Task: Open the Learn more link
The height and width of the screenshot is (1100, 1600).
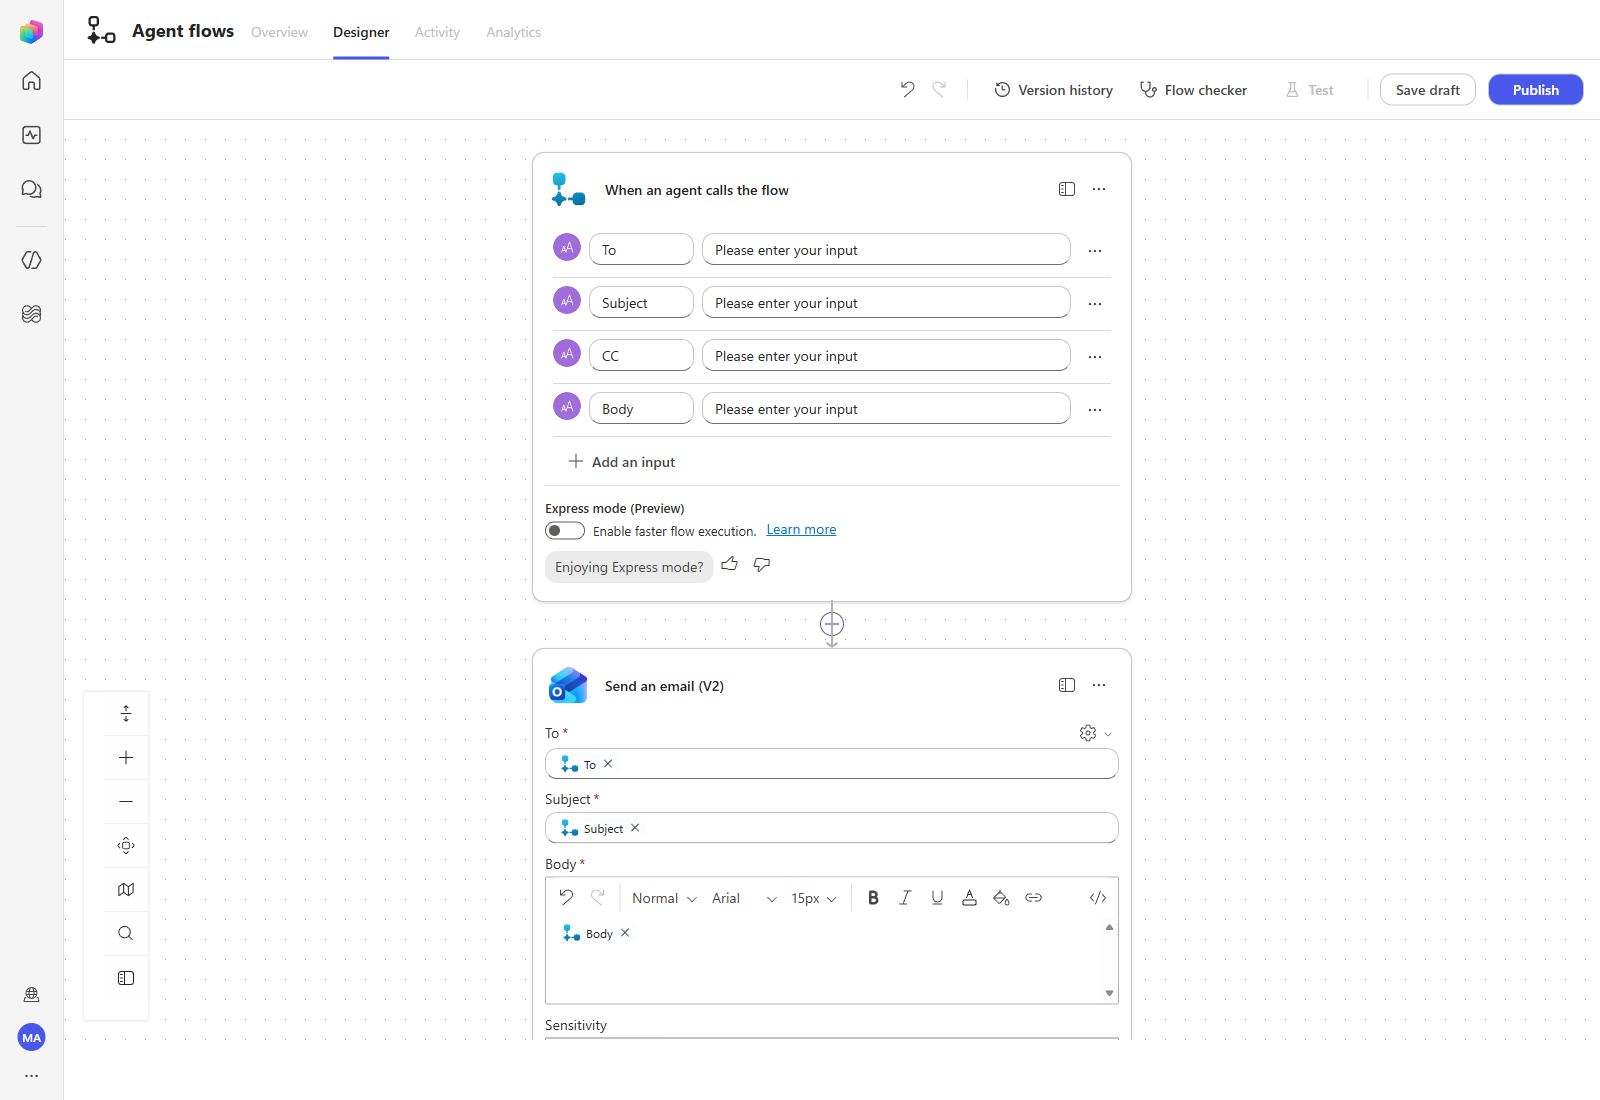Action: 801,530
